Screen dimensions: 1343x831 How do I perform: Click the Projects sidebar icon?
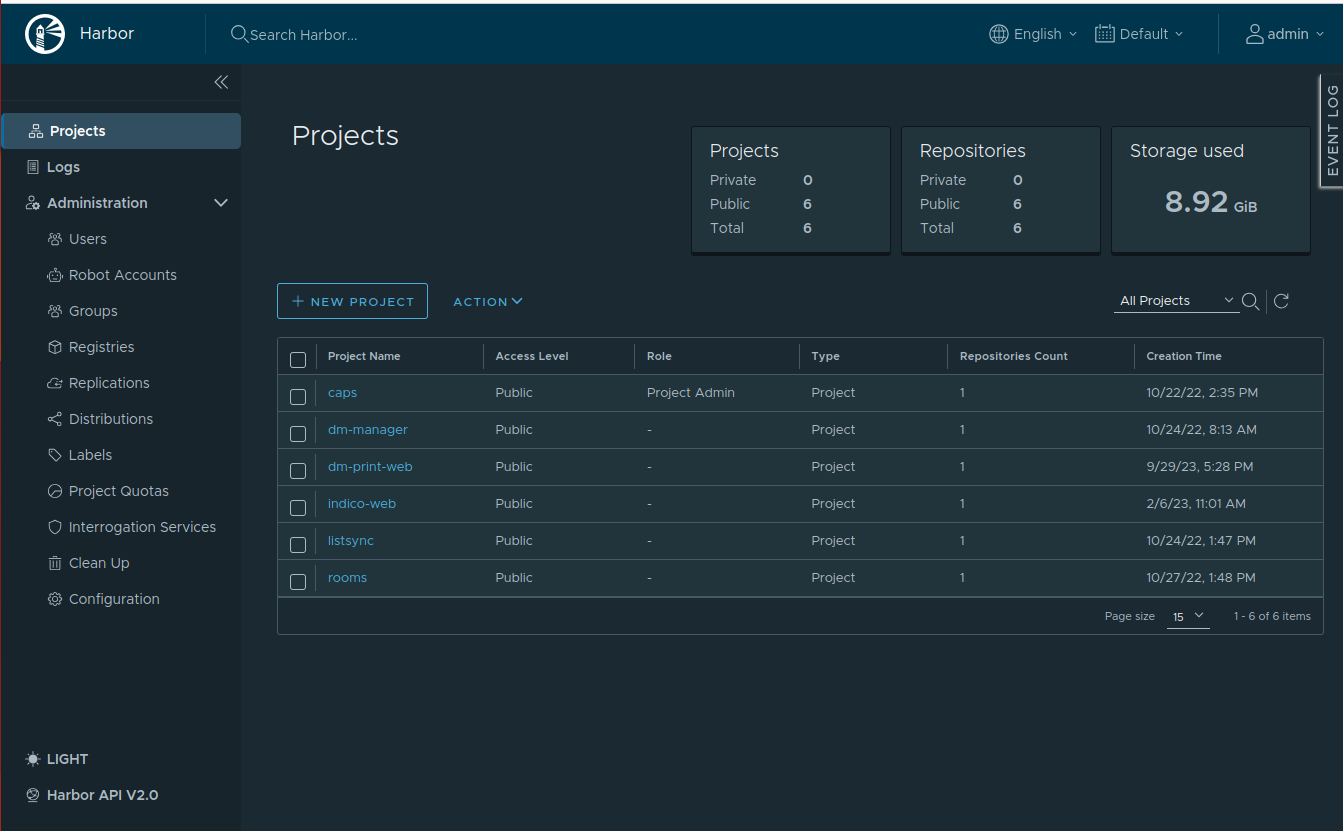point(36,131)
